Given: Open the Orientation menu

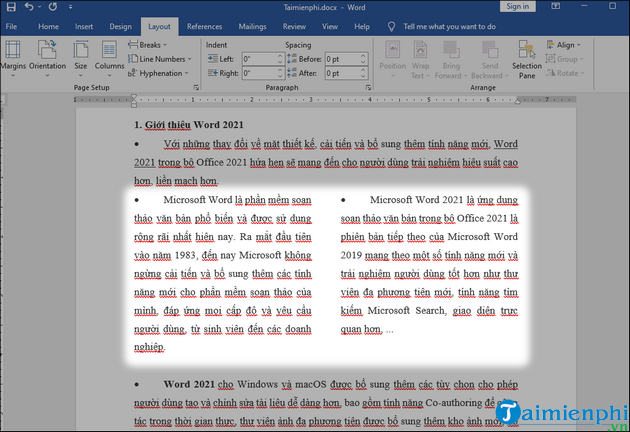Looking at the screenshot, I should 47,59.
